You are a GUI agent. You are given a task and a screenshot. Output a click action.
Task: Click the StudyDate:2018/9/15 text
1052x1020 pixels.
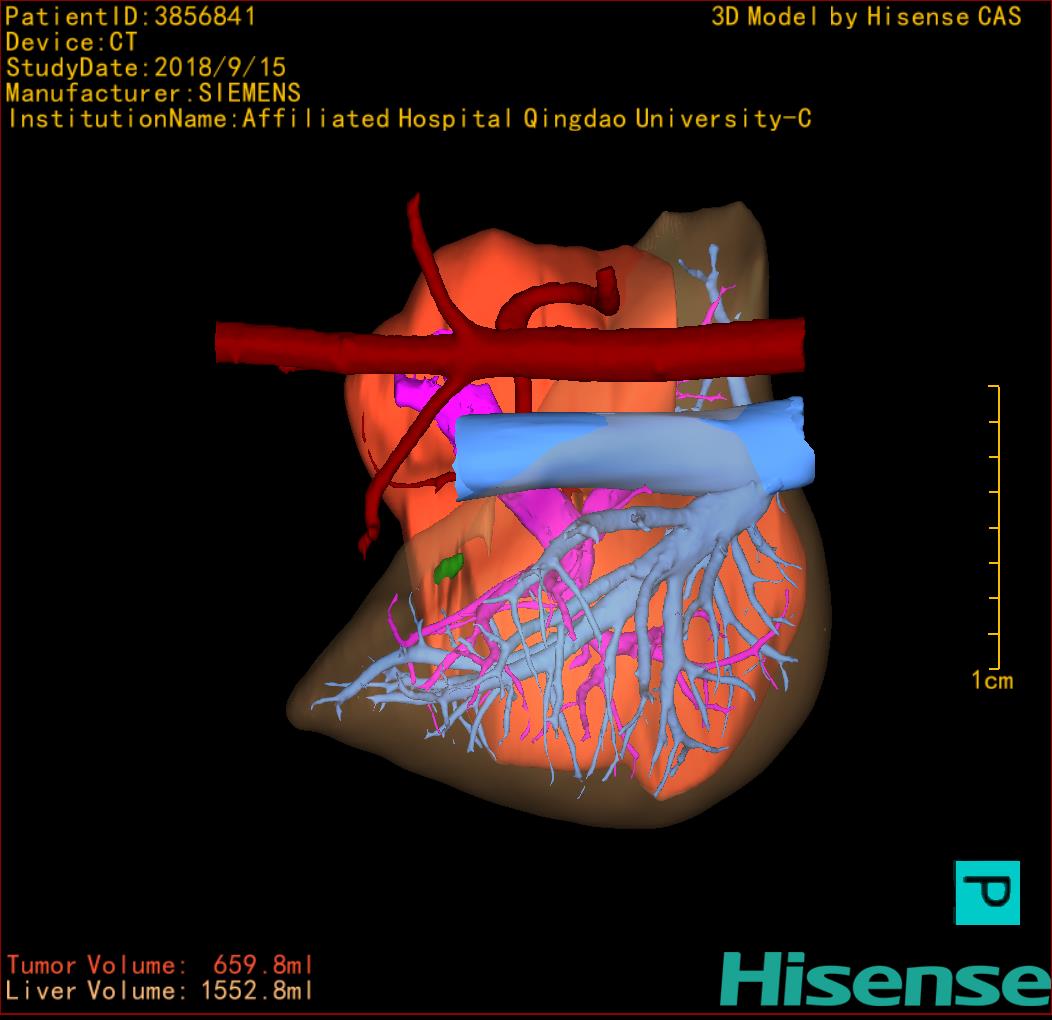point(146,67)
